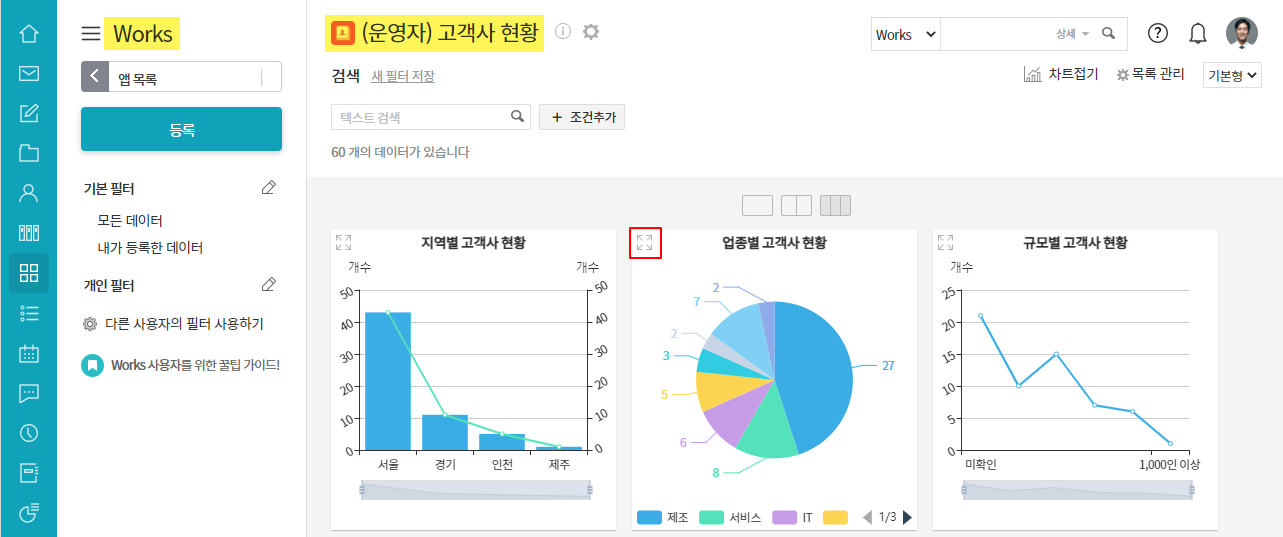
Task: Open settings gear next to app title
Action: pyautogui.click(x=591, y=32)
